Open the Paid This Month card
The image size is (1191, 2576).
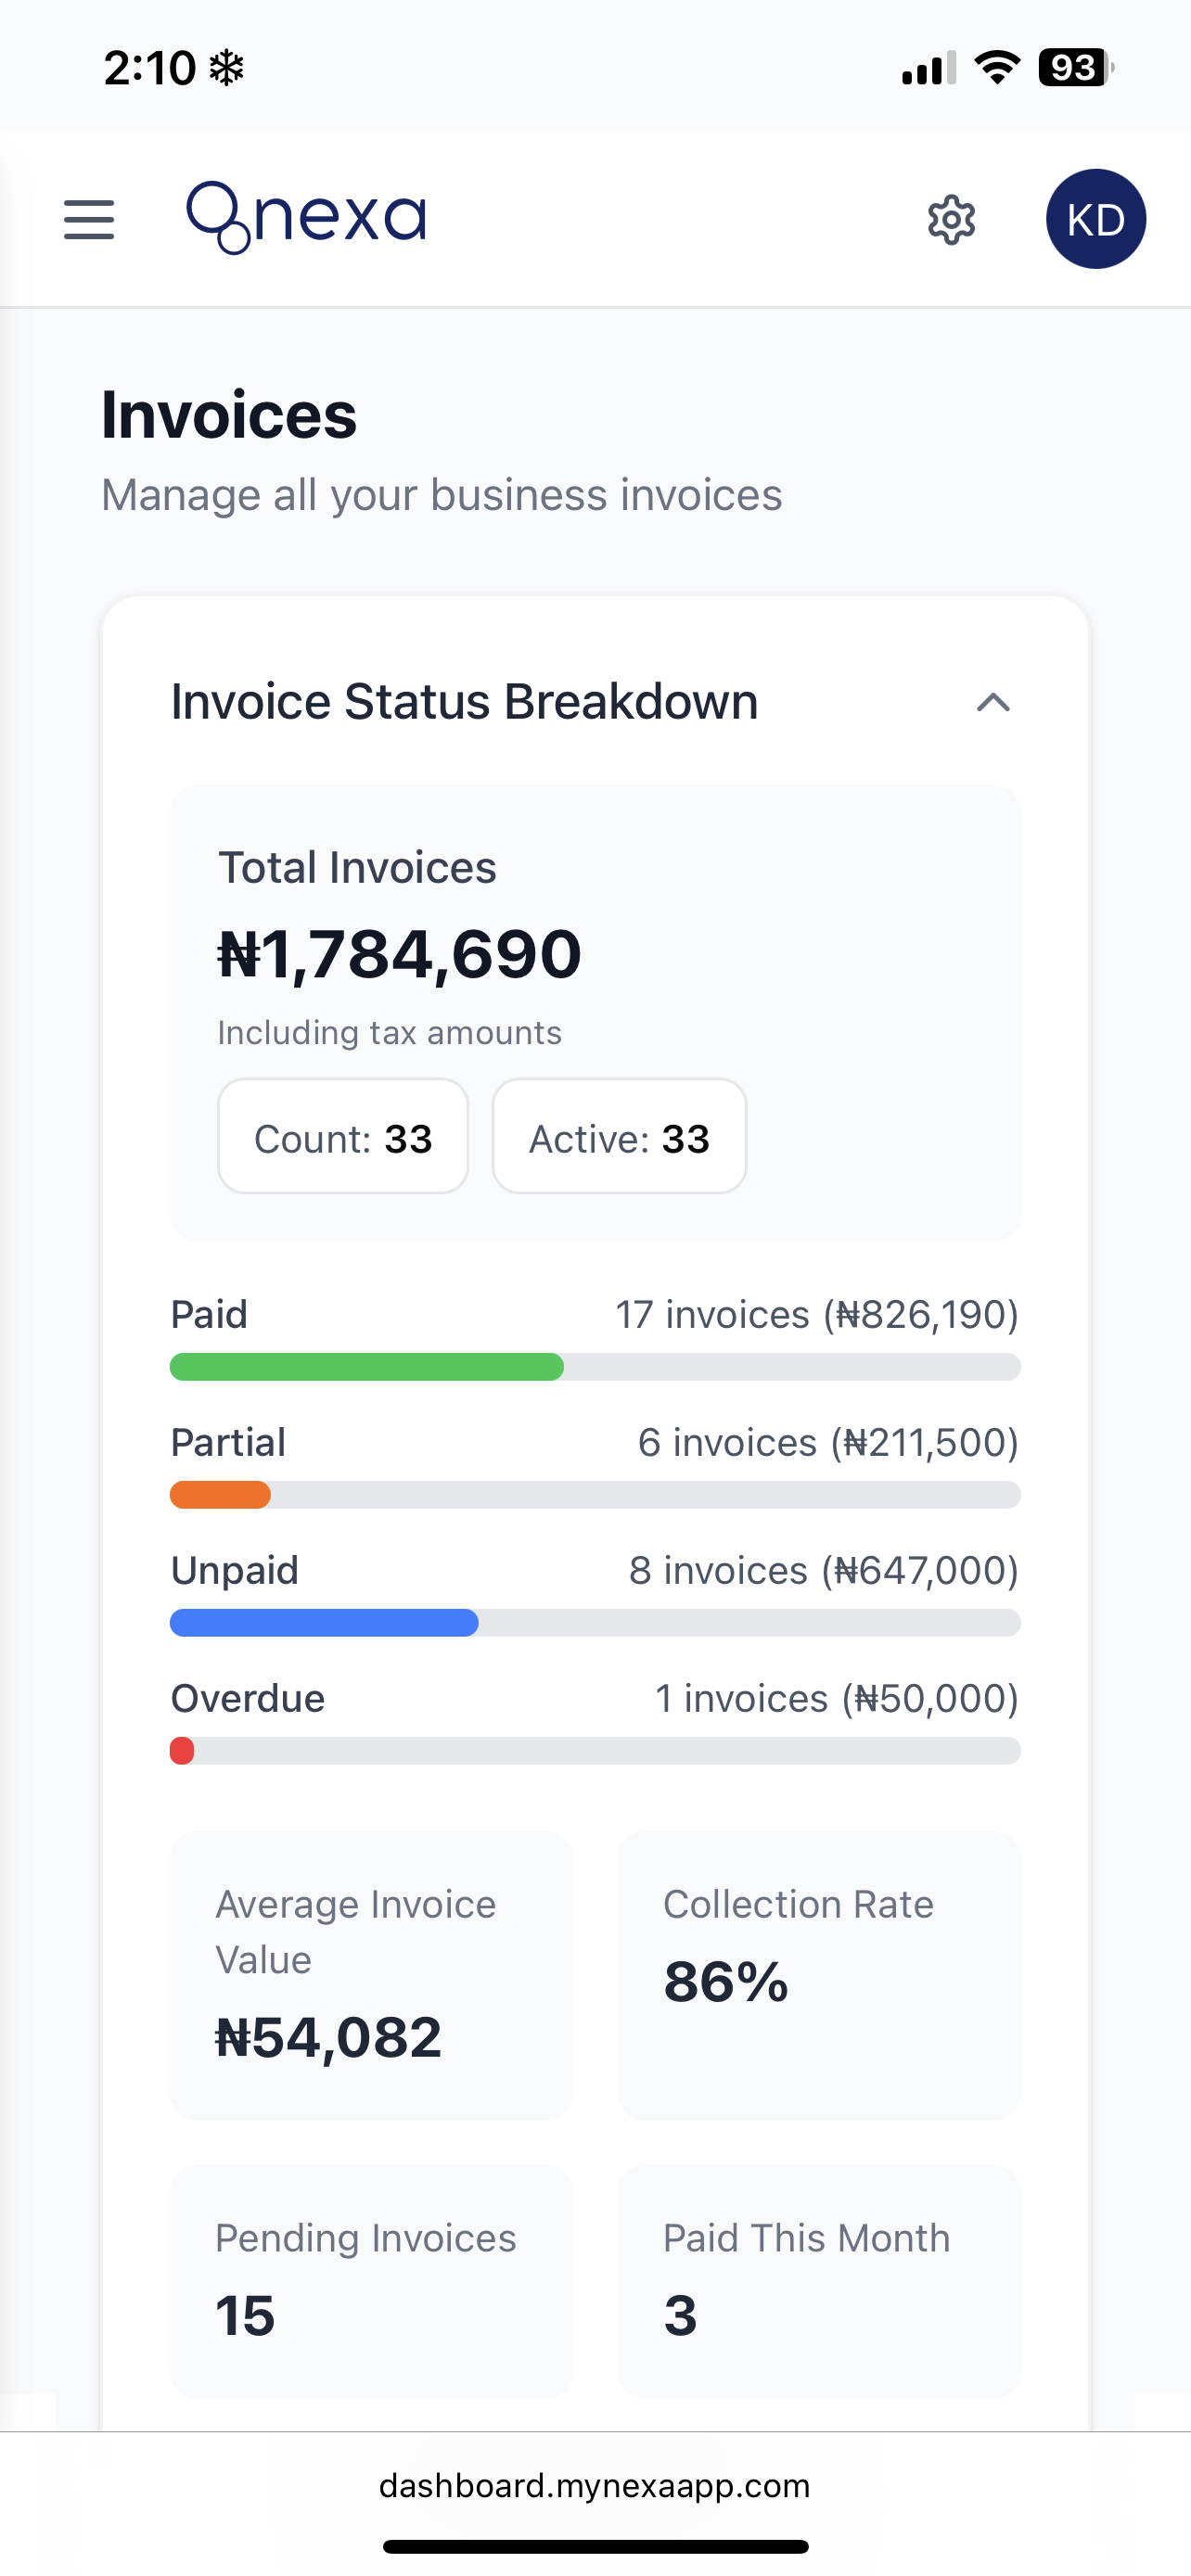coord(819,2281)
